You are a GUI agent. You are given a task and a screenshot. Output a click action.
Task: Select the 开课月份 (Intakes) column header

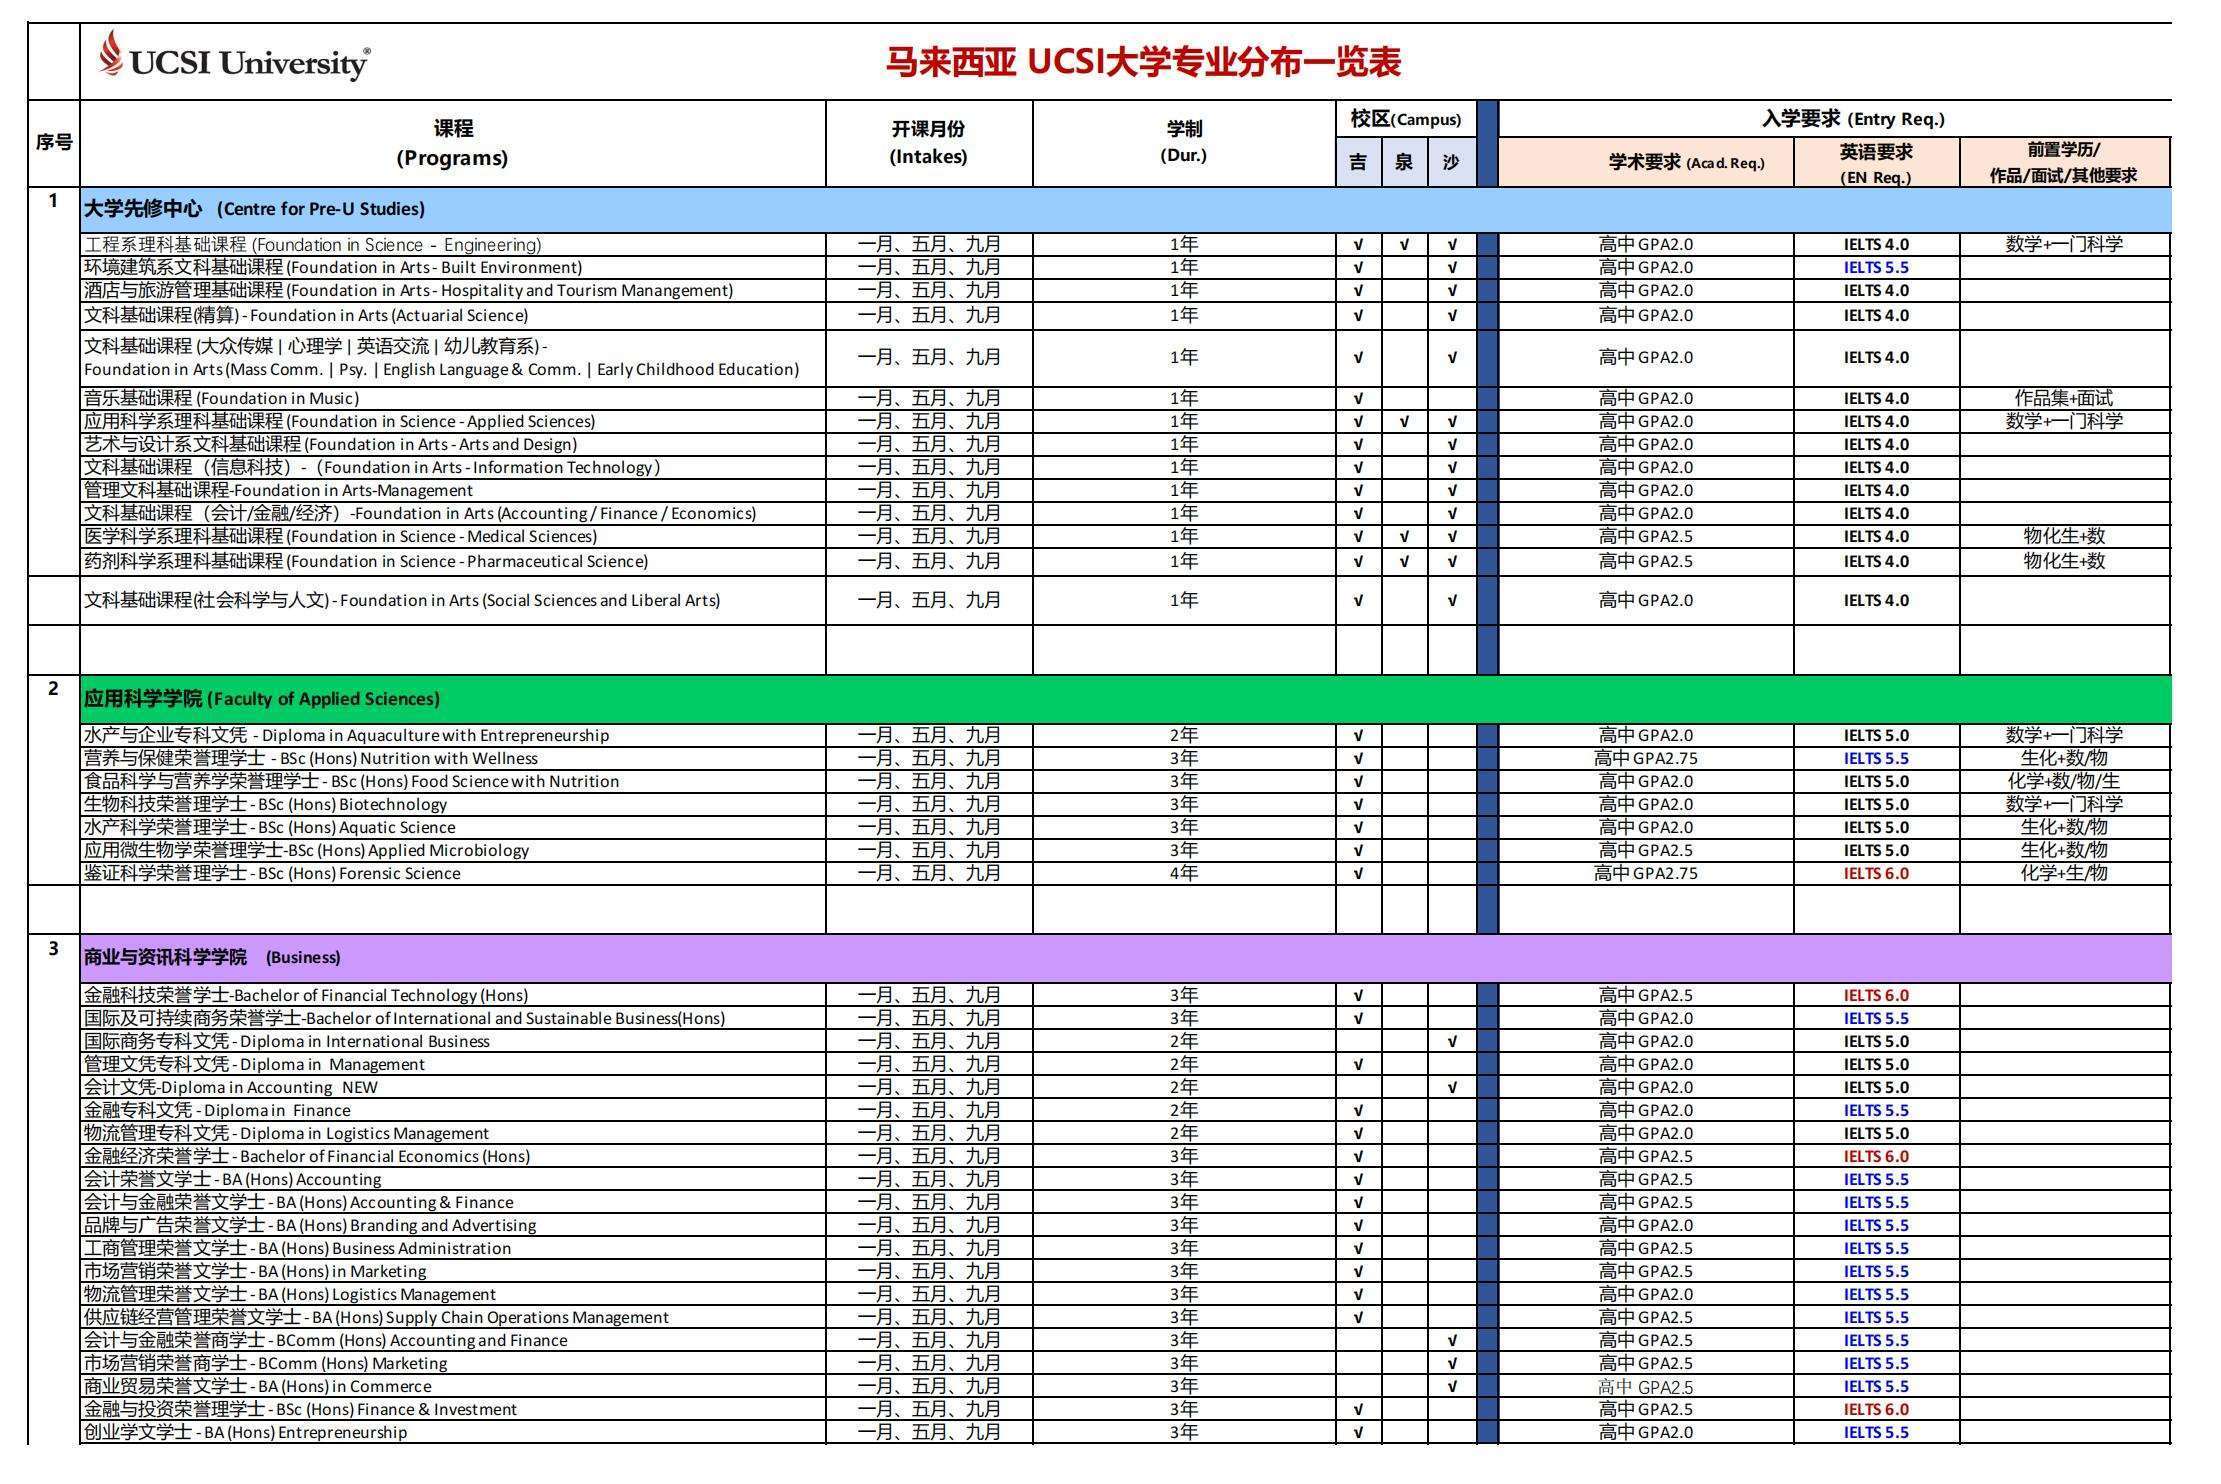[928, 143]
